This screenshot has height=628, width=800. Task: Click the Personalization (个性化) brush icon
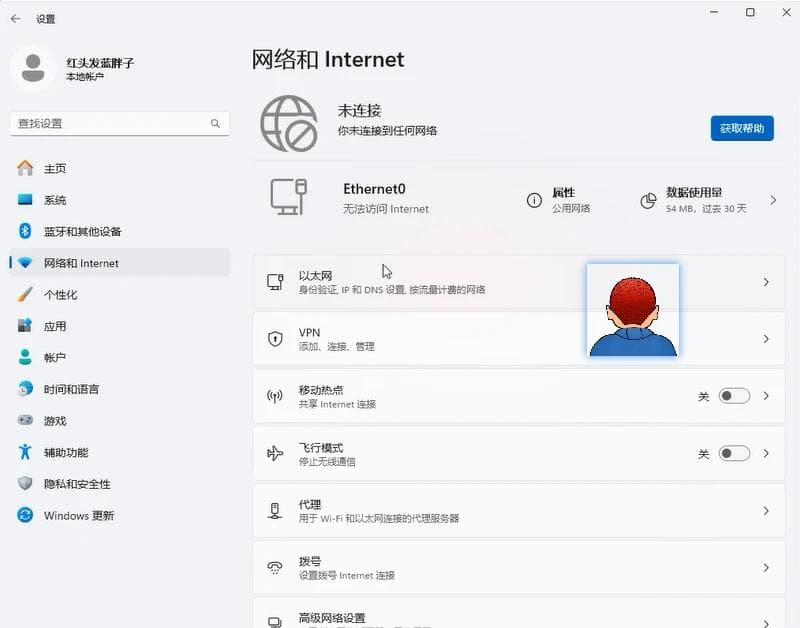tap(25, 294)
